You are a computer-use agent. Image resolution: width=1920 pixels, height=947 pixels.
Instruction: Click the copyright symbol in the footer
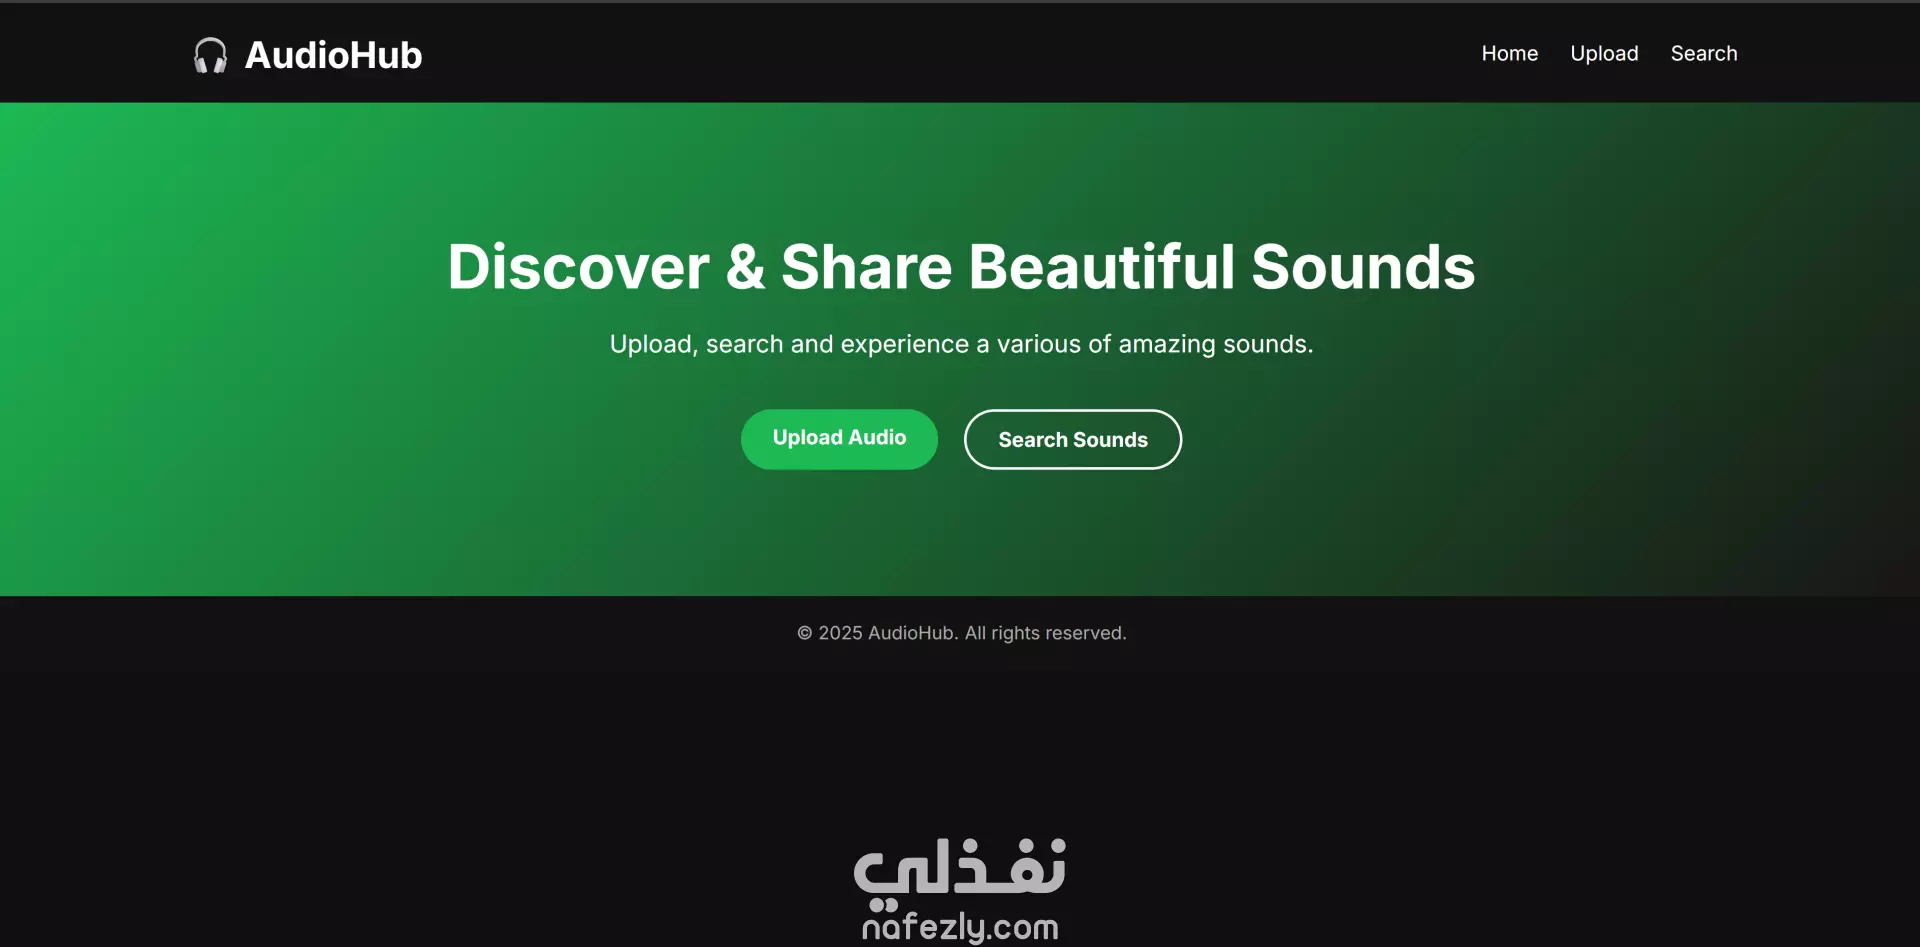(x=804, y=633)
